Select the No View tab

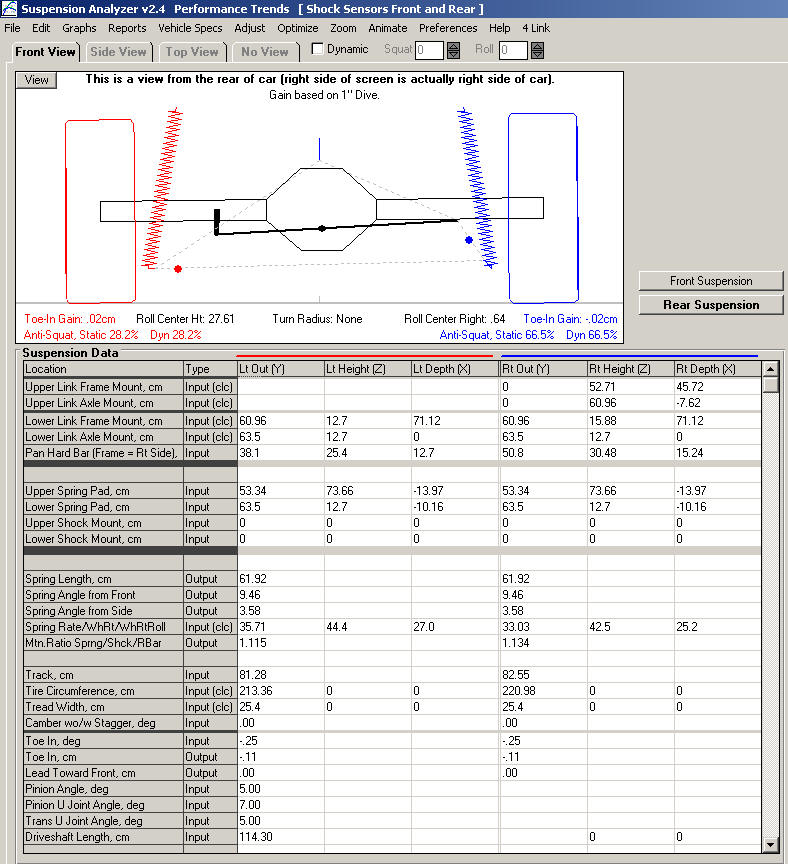pos(265,52)
